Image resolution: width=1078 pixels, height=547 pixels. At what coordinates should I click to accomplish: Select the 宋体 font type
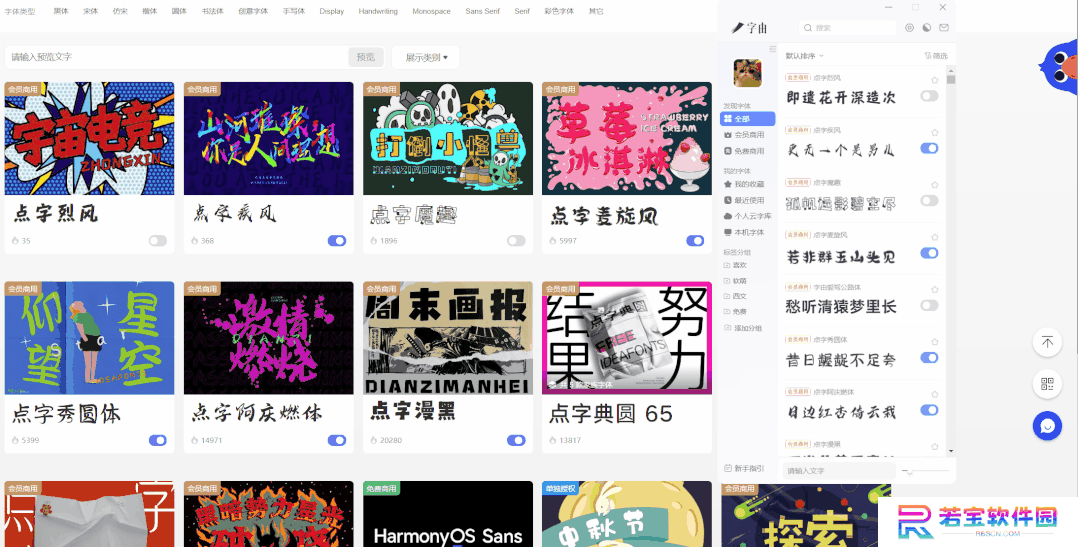91,12
